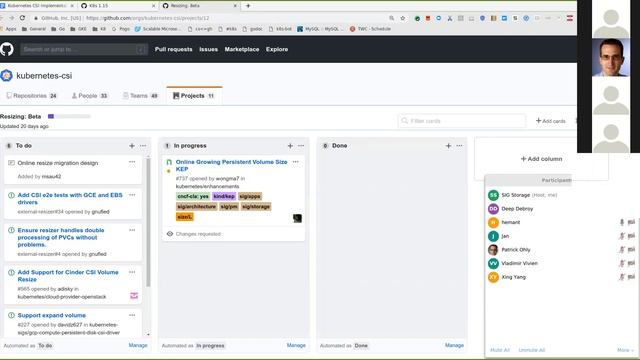Switch to Repositories tab
Viewport: 640px width, 360px height.
pos(31,96)
